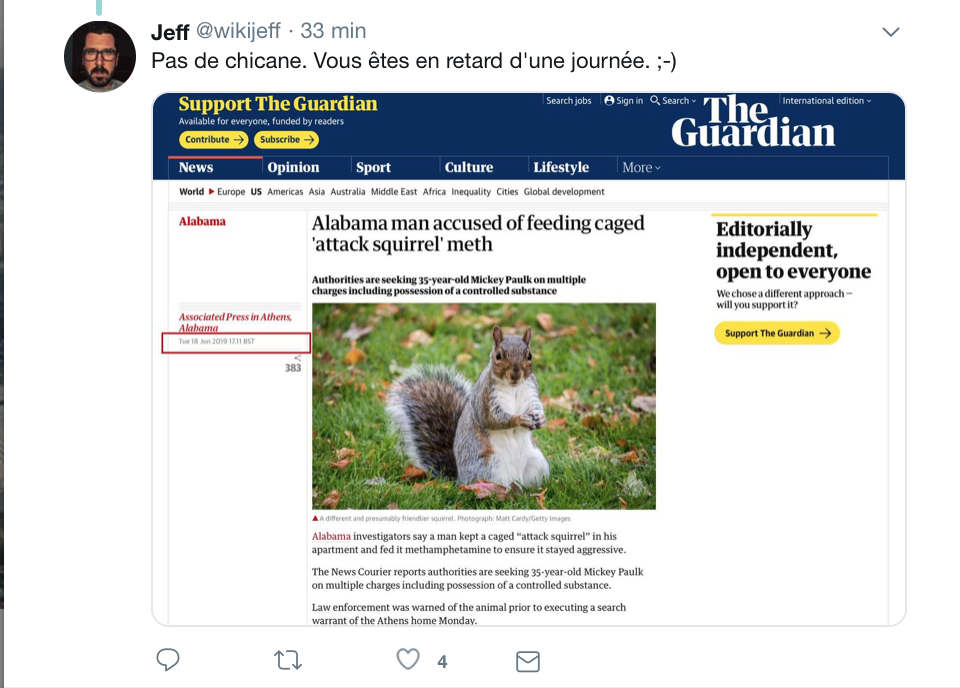
Task: Switch to the Sport section tab
Action: click(x=373, y=167)
